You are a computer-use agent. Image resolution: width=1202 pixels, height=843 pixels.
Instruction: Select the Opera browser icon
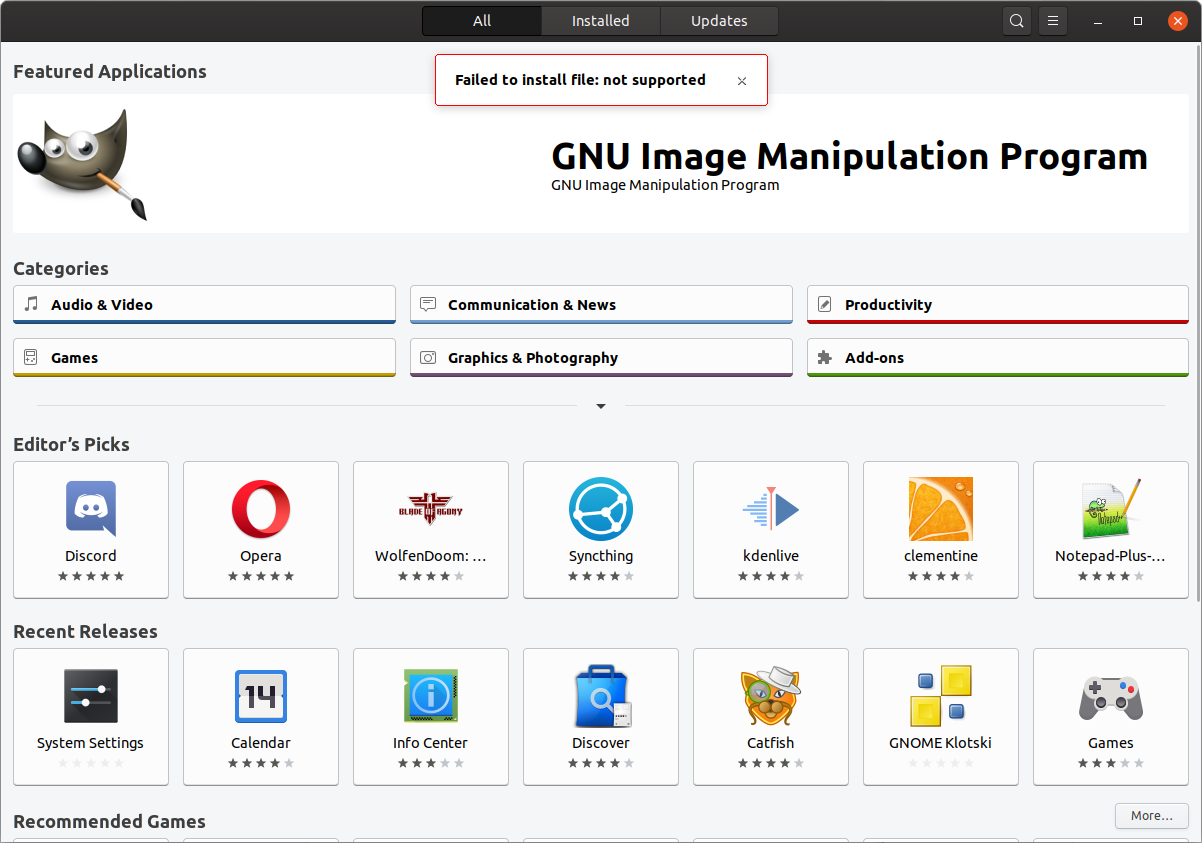point(261,509)
